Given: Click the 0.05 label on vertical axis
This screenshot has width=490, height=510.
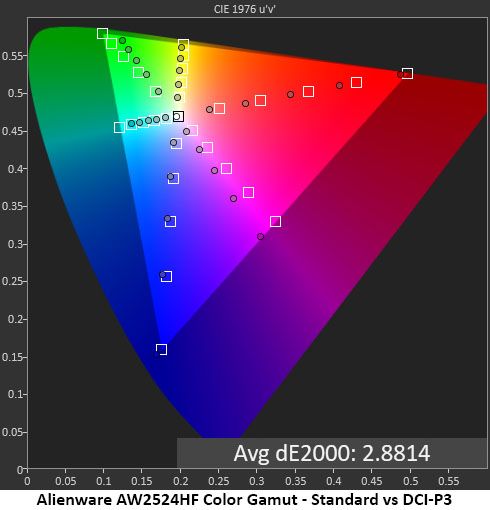Looking at the screenshot, I should [12, 432].
